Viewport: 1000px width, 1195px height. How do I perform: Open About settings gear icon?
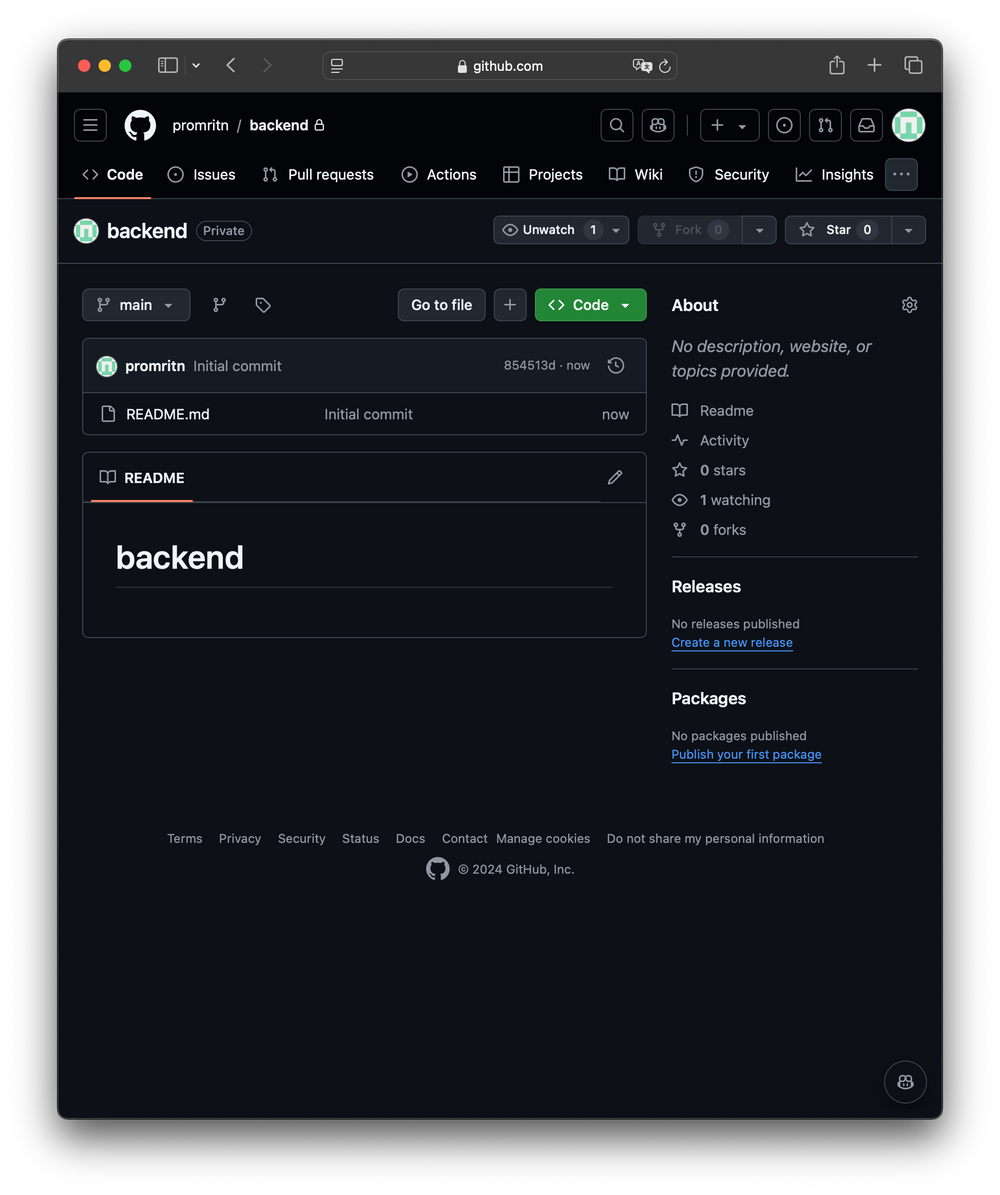(909, 305)
